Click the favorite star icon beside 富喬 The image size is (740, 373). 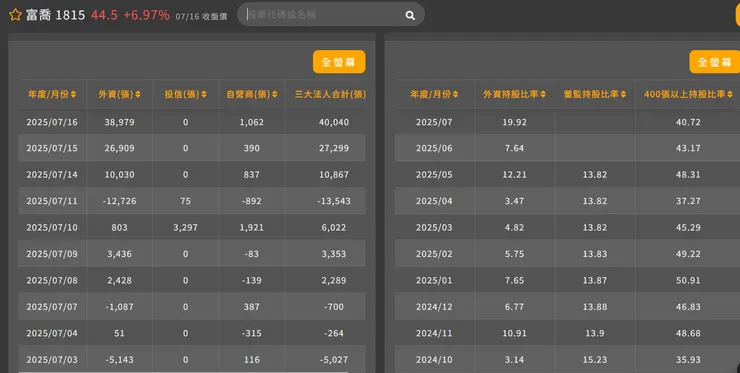[x=15, y=15]
